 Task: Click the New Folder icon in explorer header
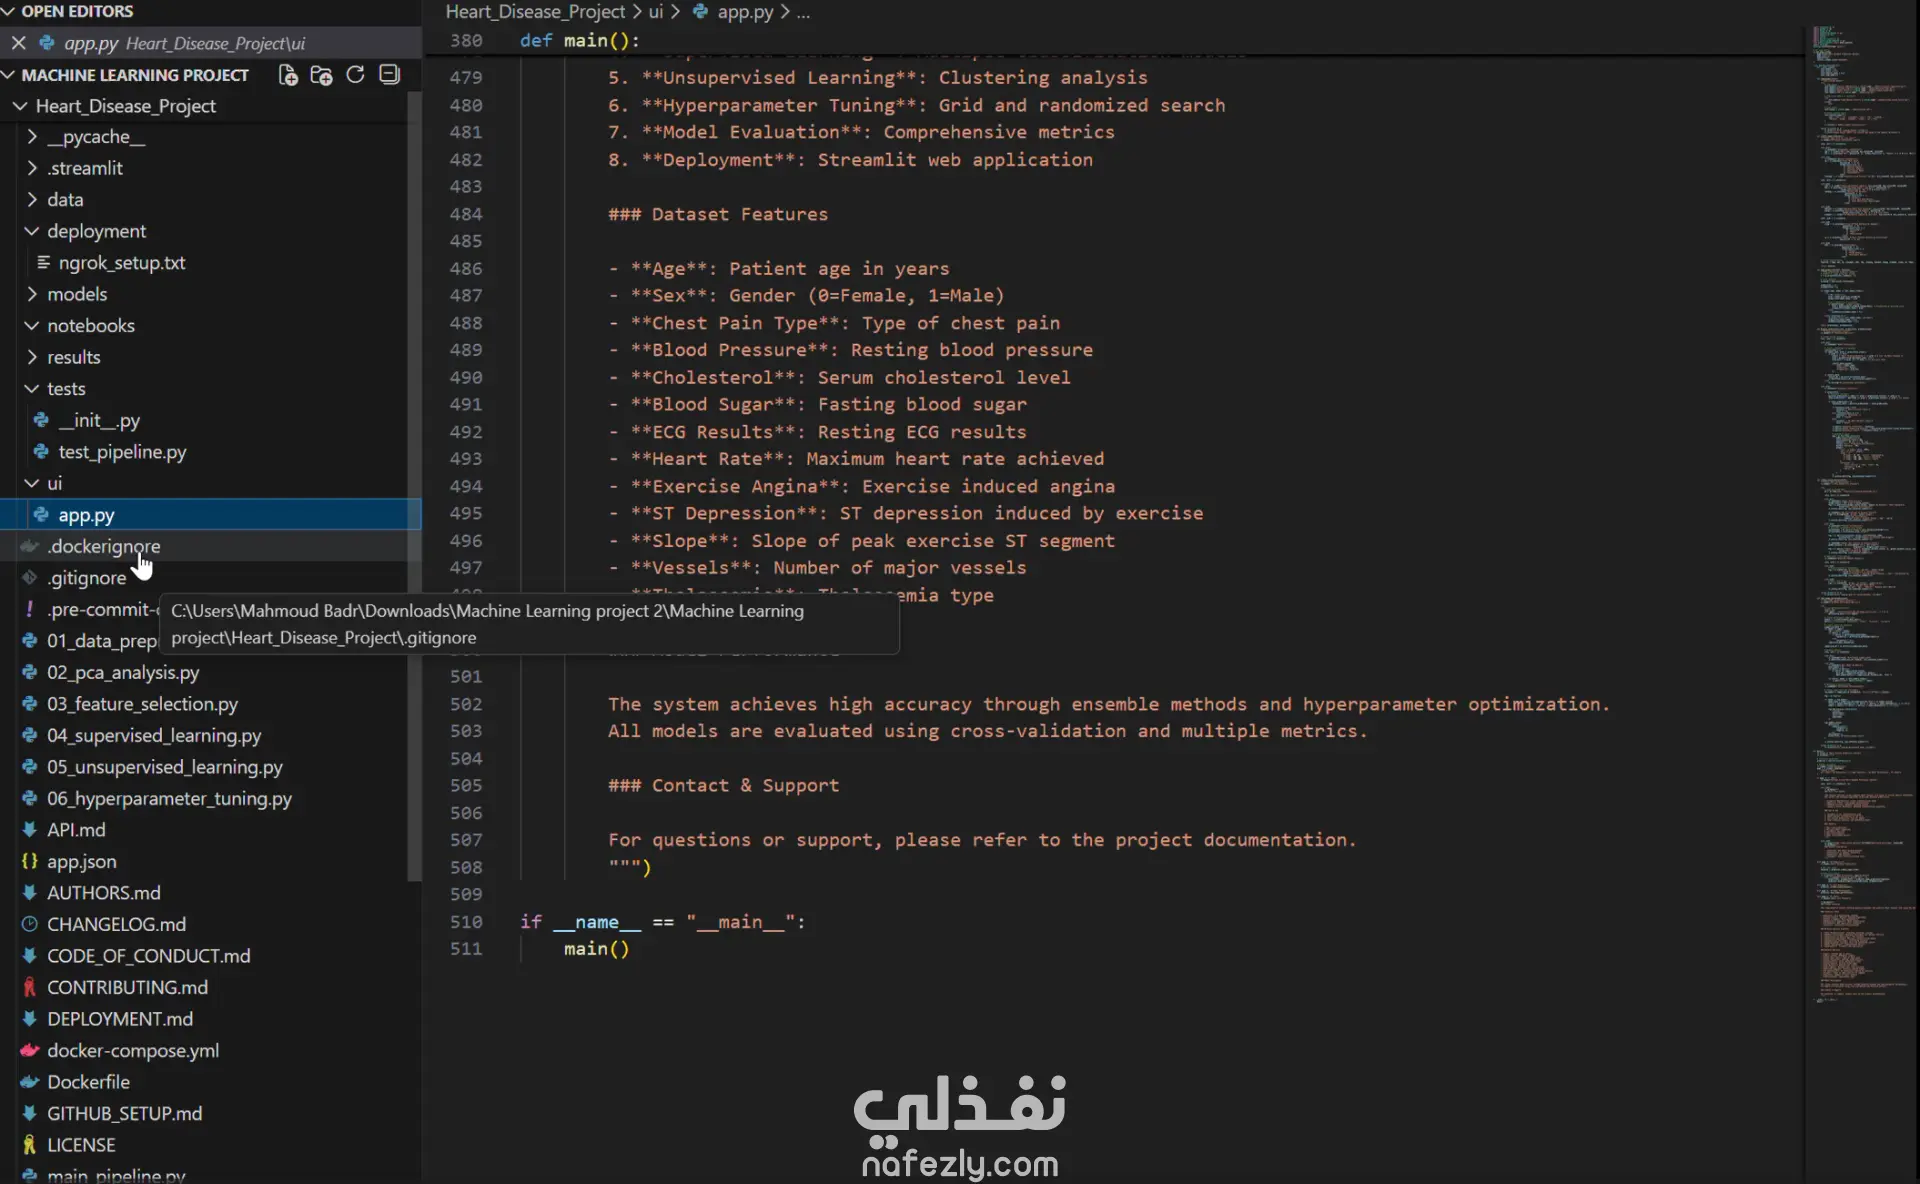point(321,75)
